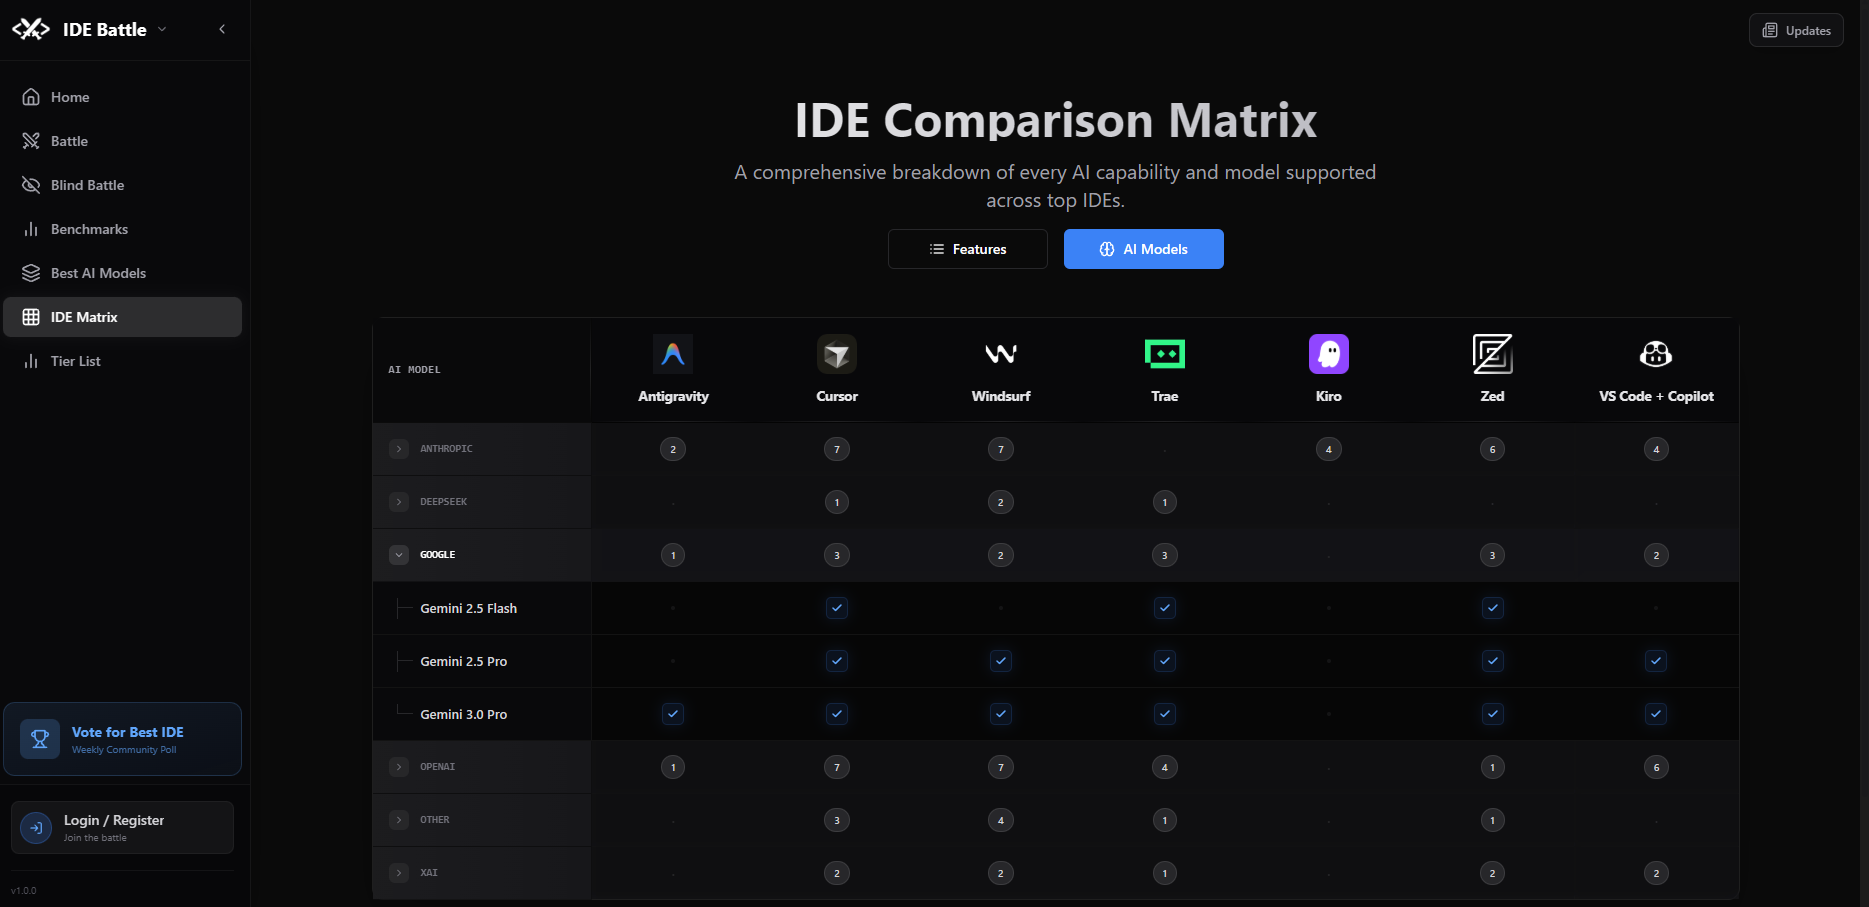The image size is (1869, 907).
Task: Uncheck Gemini 2.5 Pro under Windsurf
Action: click(1001, 660)
